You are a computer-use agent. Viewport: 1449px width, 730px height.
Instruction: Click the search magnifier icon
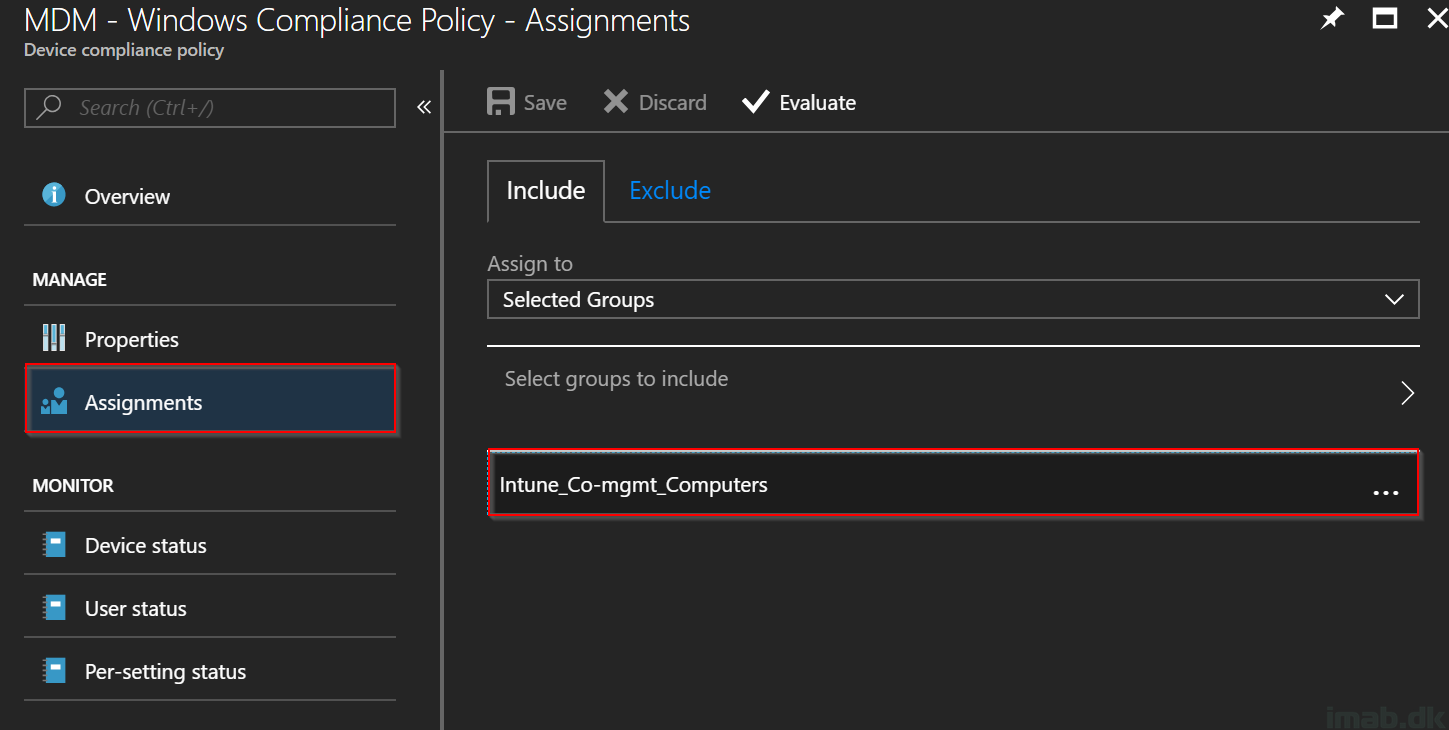49,107
